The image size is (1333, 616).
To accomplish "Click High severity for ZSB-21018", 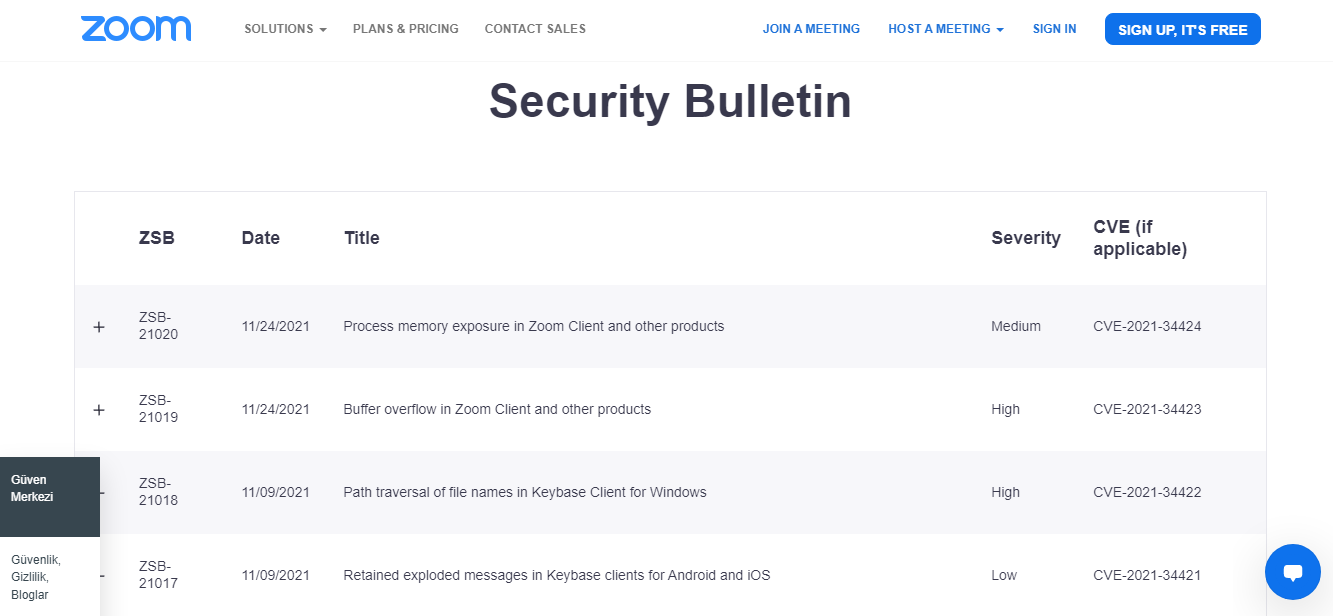I will 1006,492.
